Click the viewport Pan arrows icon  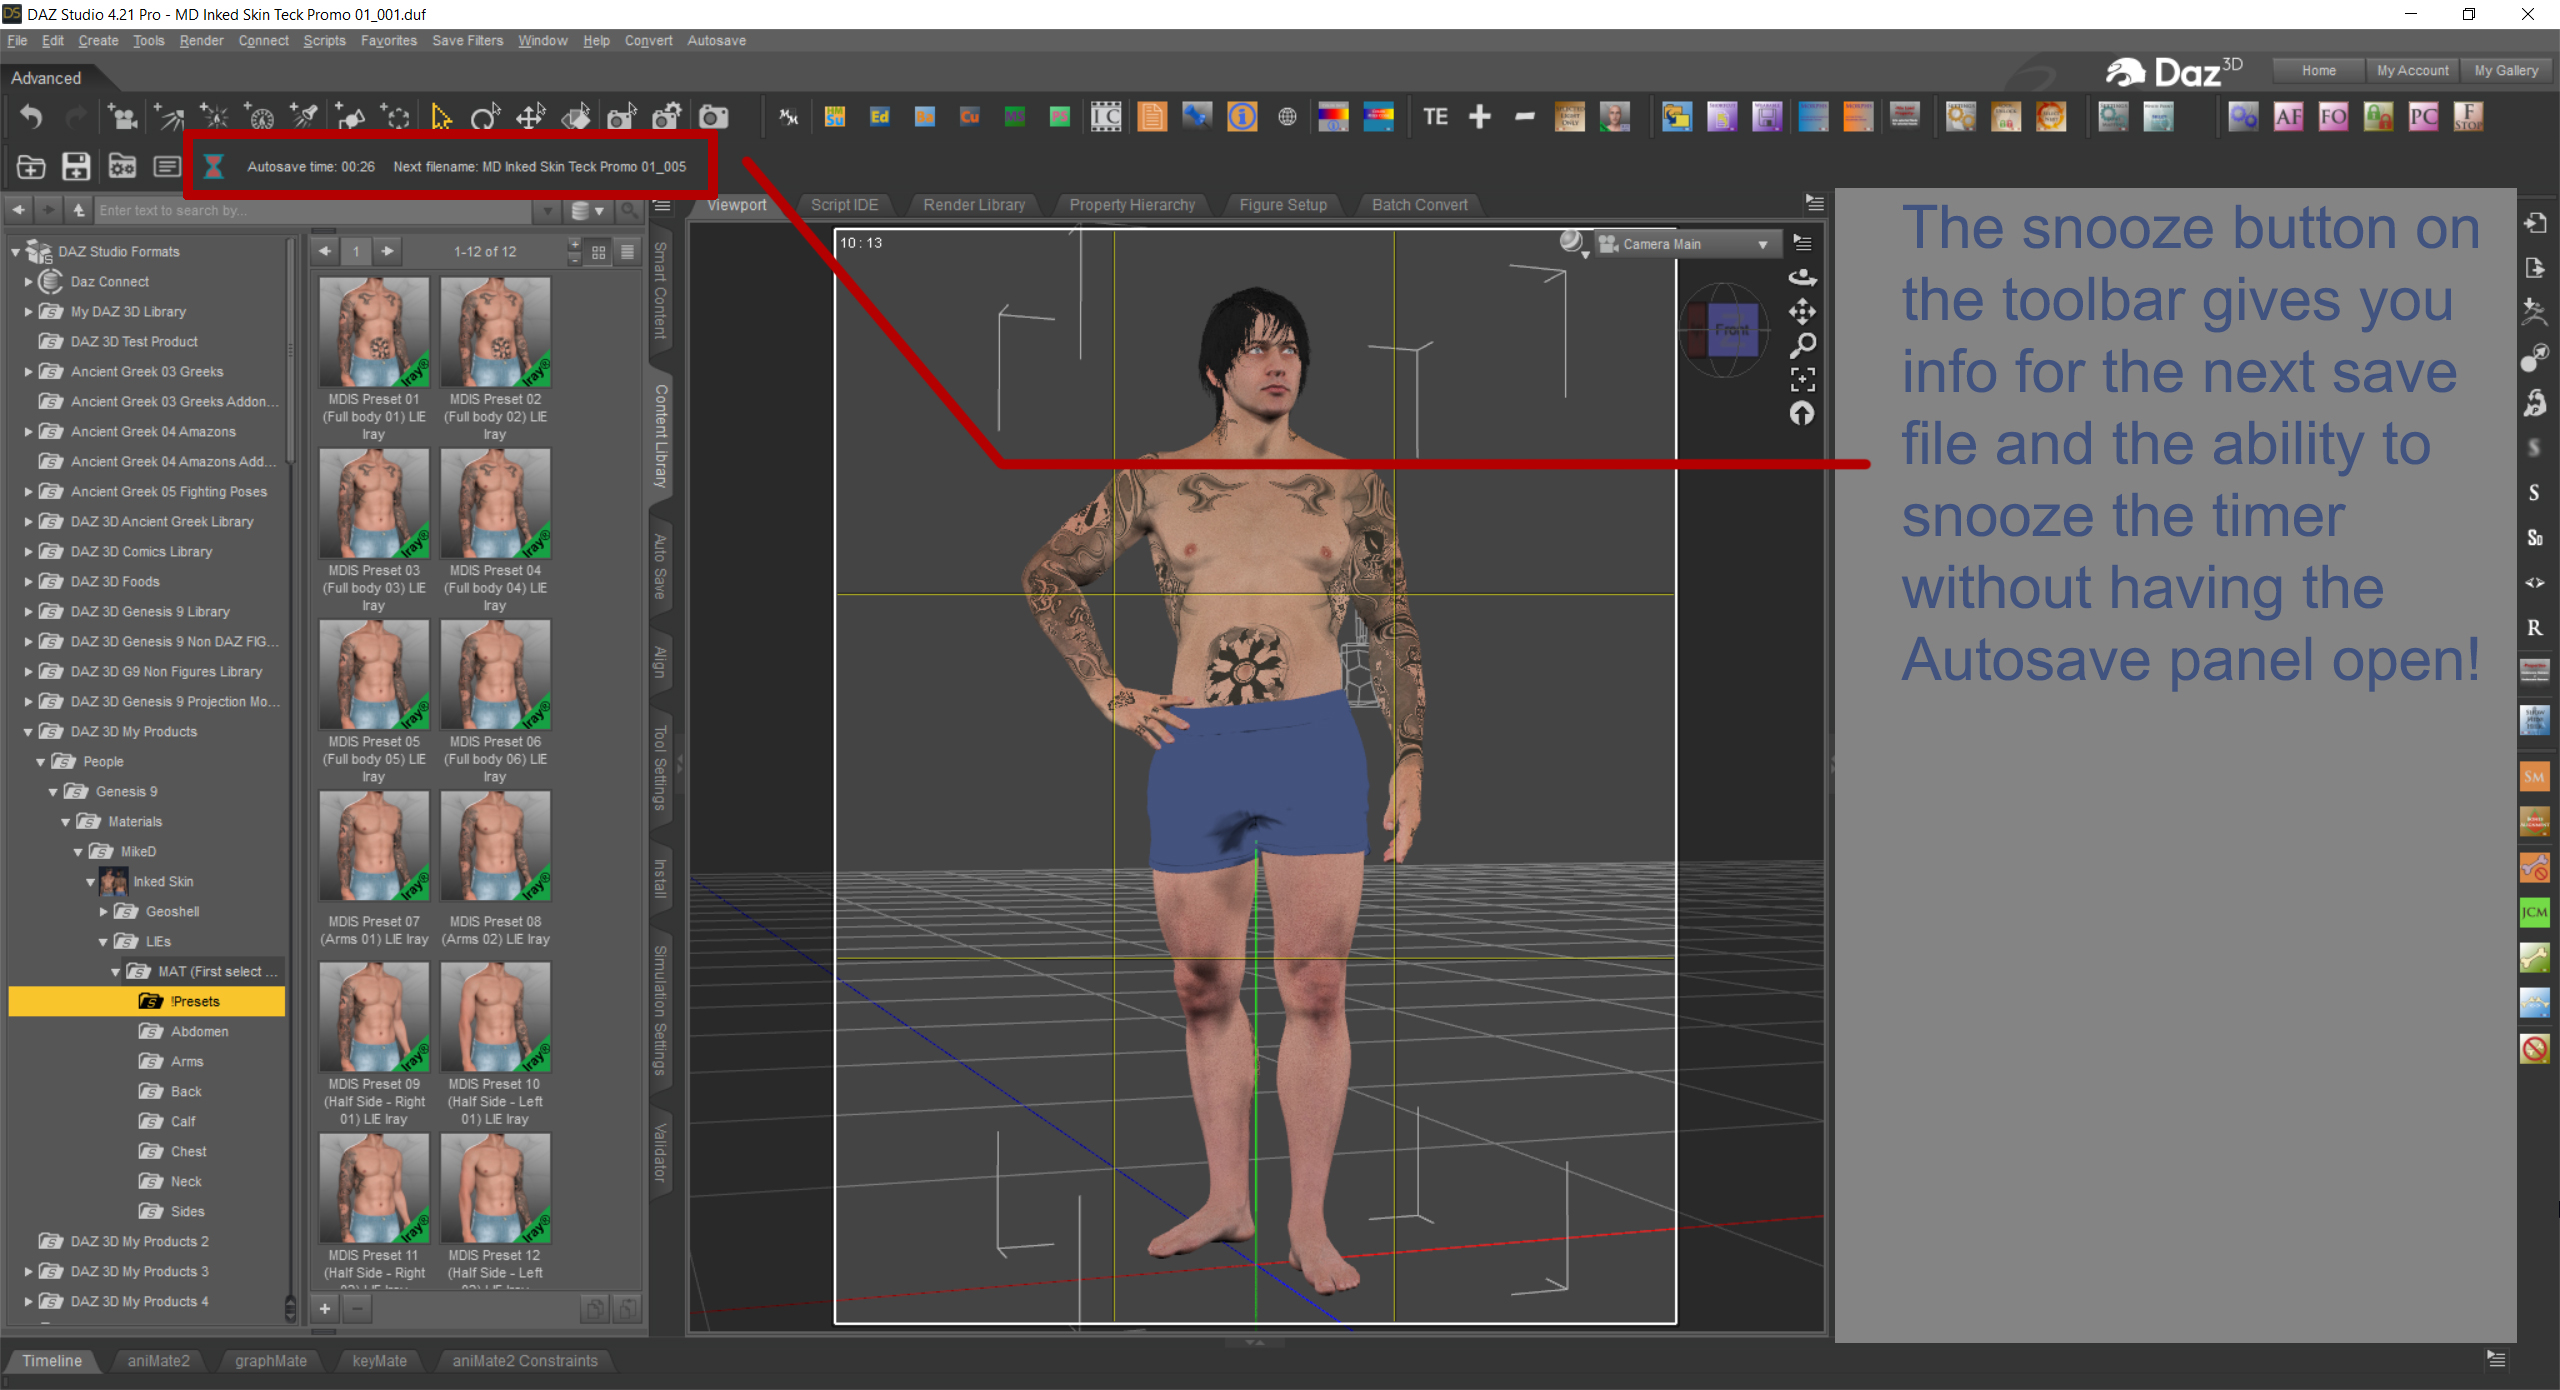(1802, 312)
